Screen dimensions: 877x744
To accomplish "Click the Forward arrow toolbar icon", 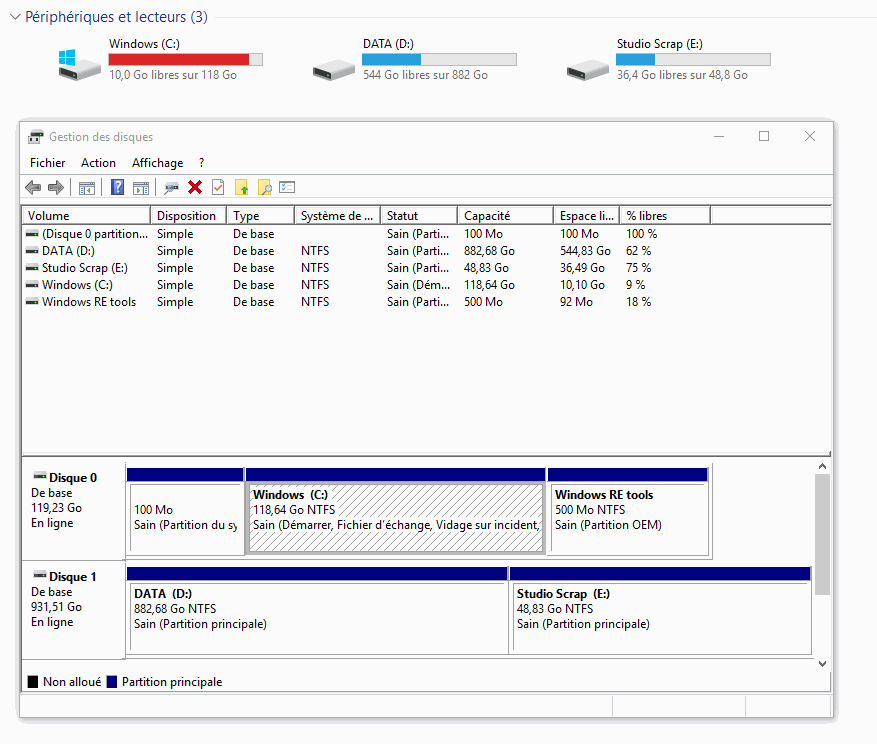I will [x=56, y=187].
